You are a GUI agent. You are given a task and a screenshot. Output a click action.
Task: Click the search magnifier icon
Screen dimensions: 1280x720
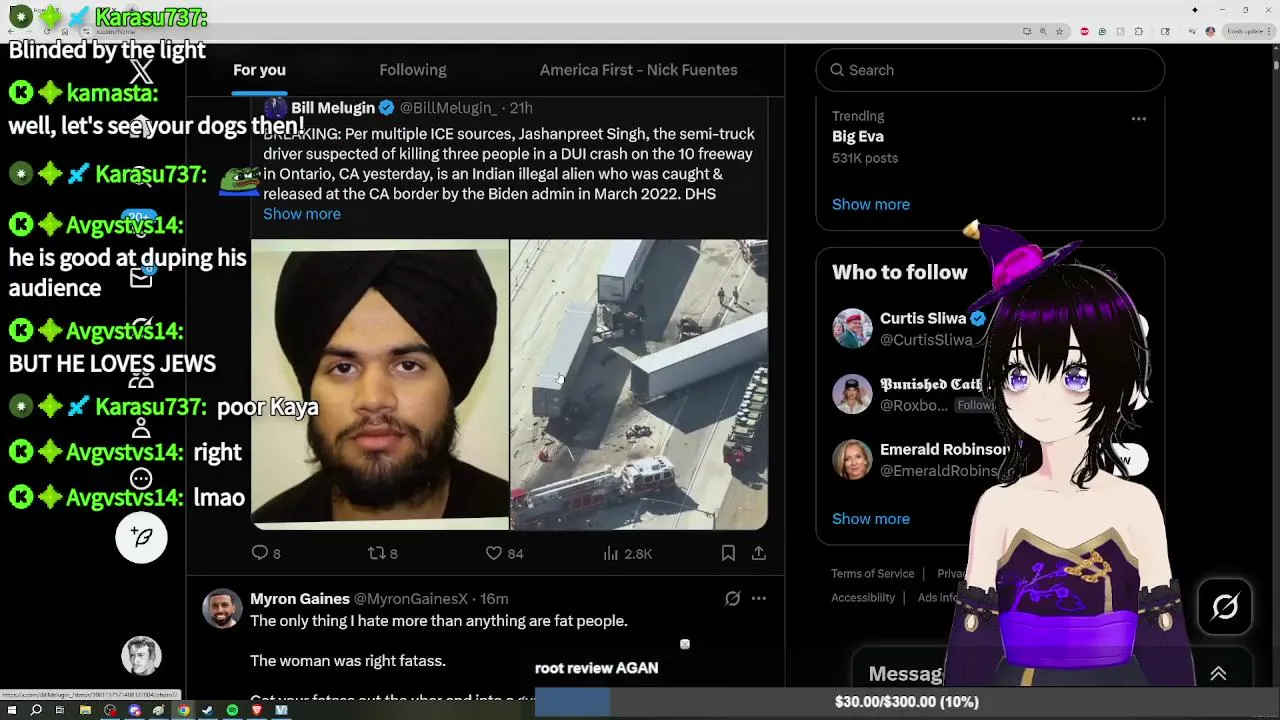coord(837,70)
